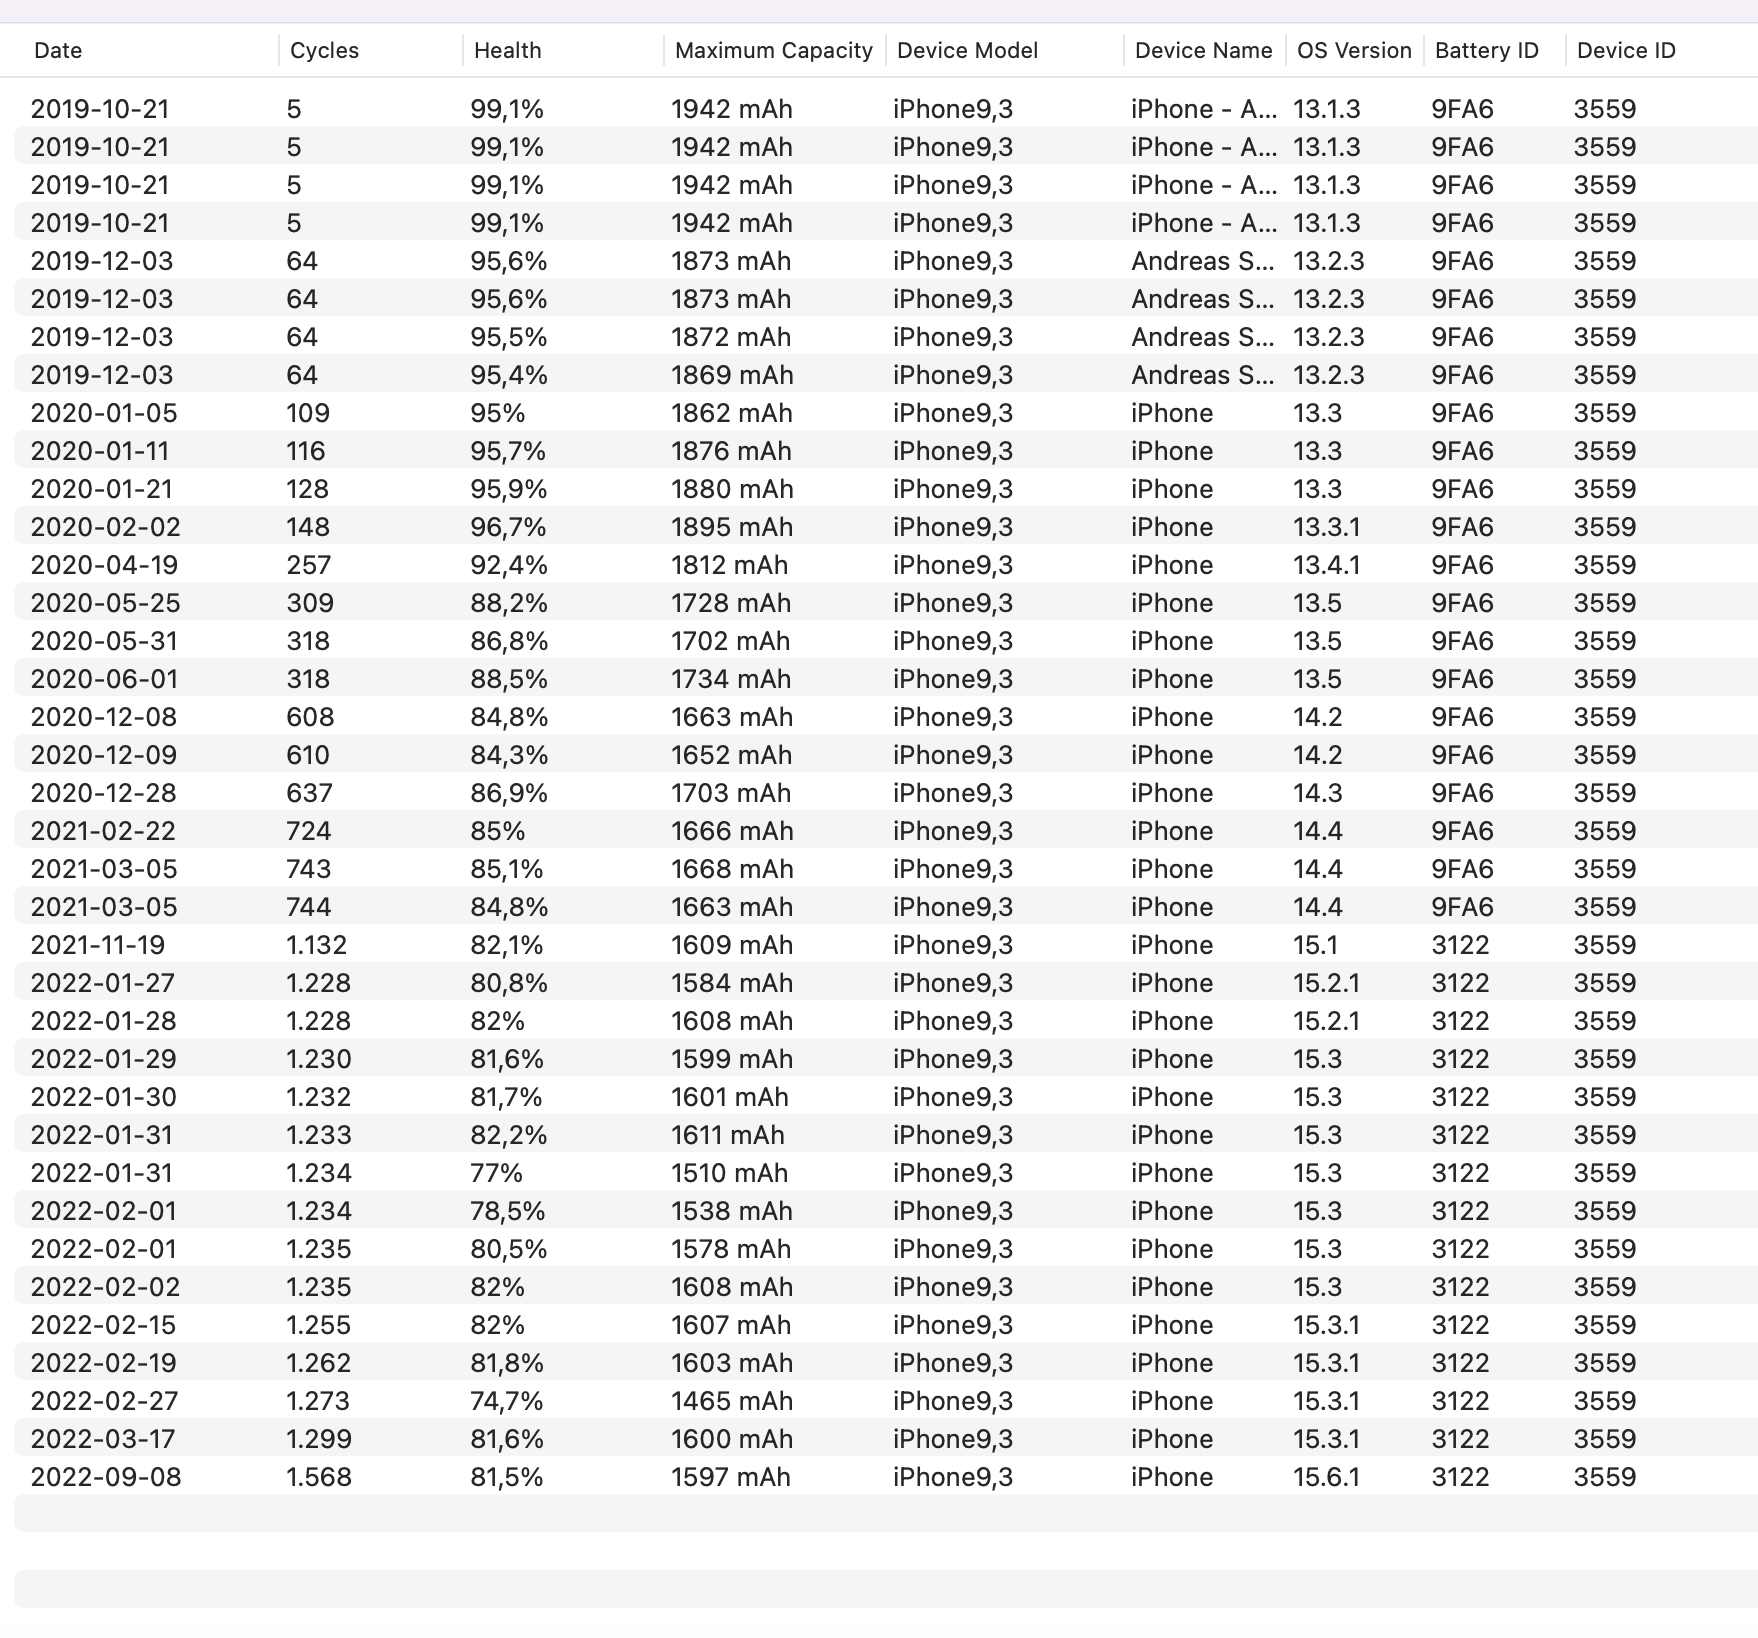The height and width of the screenshot is (1638, 1758).
Task: Sort by the Maximum Capacity column header
Action: (x=773, y=50)
